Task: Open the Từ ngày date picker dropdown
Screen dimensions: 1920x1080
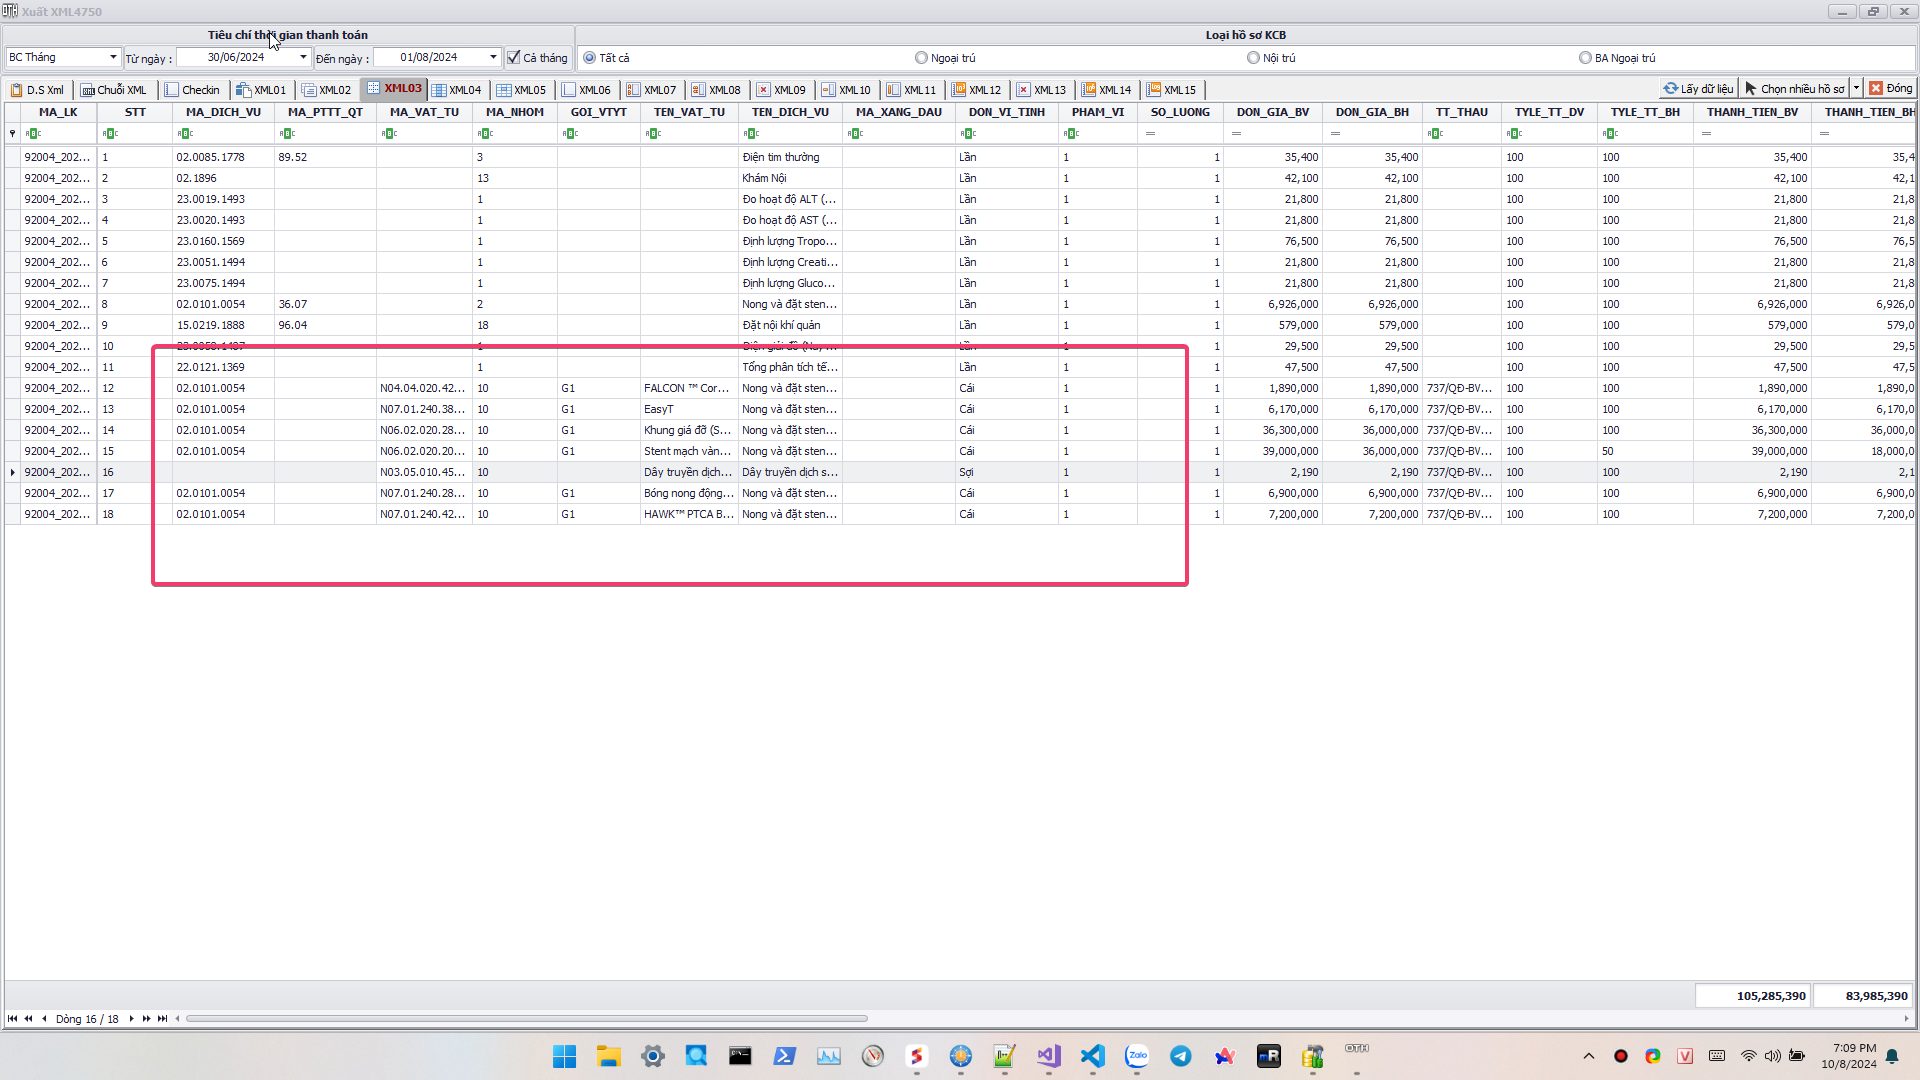Action: (x=303, y=58)
